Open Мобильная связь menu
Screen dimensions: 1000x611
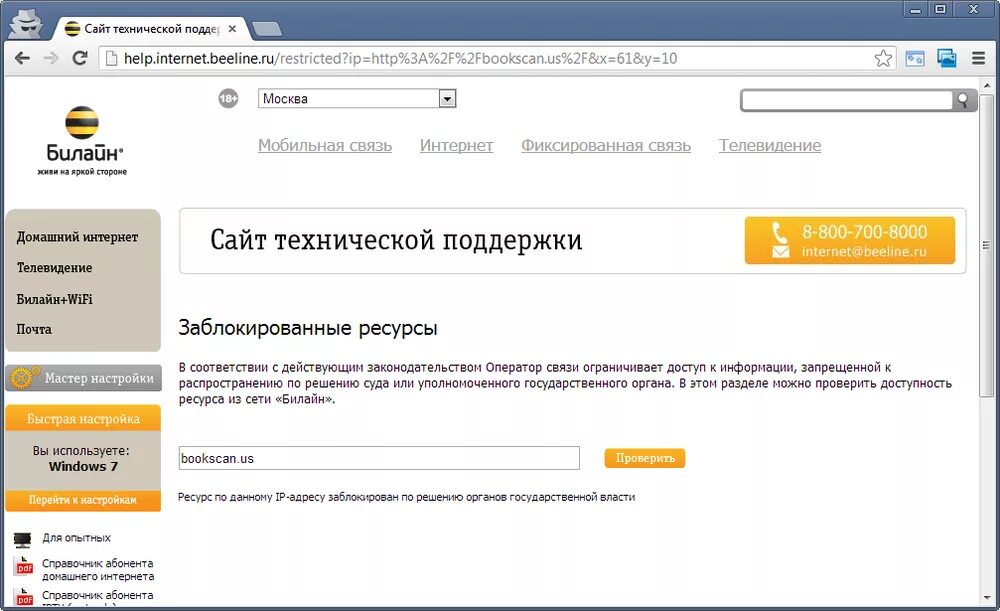[x=325, y=145]
